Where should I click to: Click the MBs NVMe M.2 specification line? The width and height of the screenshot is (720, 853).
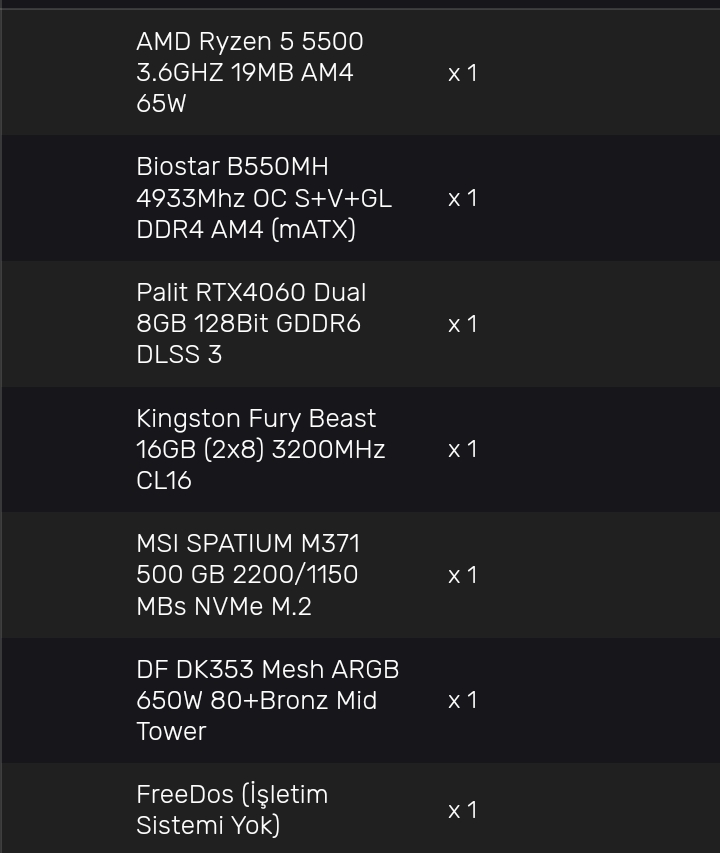pyautogui.click(x=224, y=606)
